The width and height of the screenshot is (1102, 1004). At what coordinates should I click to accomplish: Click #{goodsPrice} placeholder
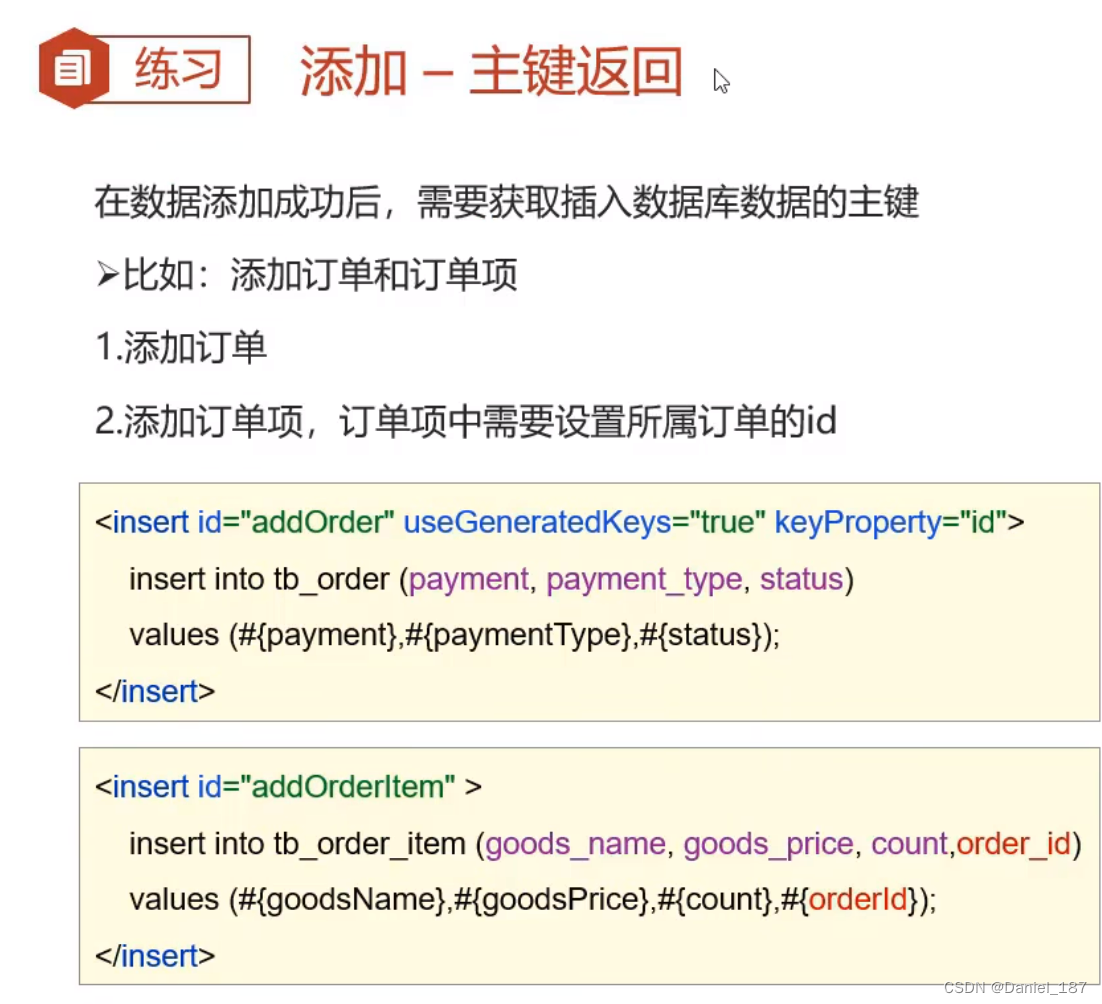551,900
